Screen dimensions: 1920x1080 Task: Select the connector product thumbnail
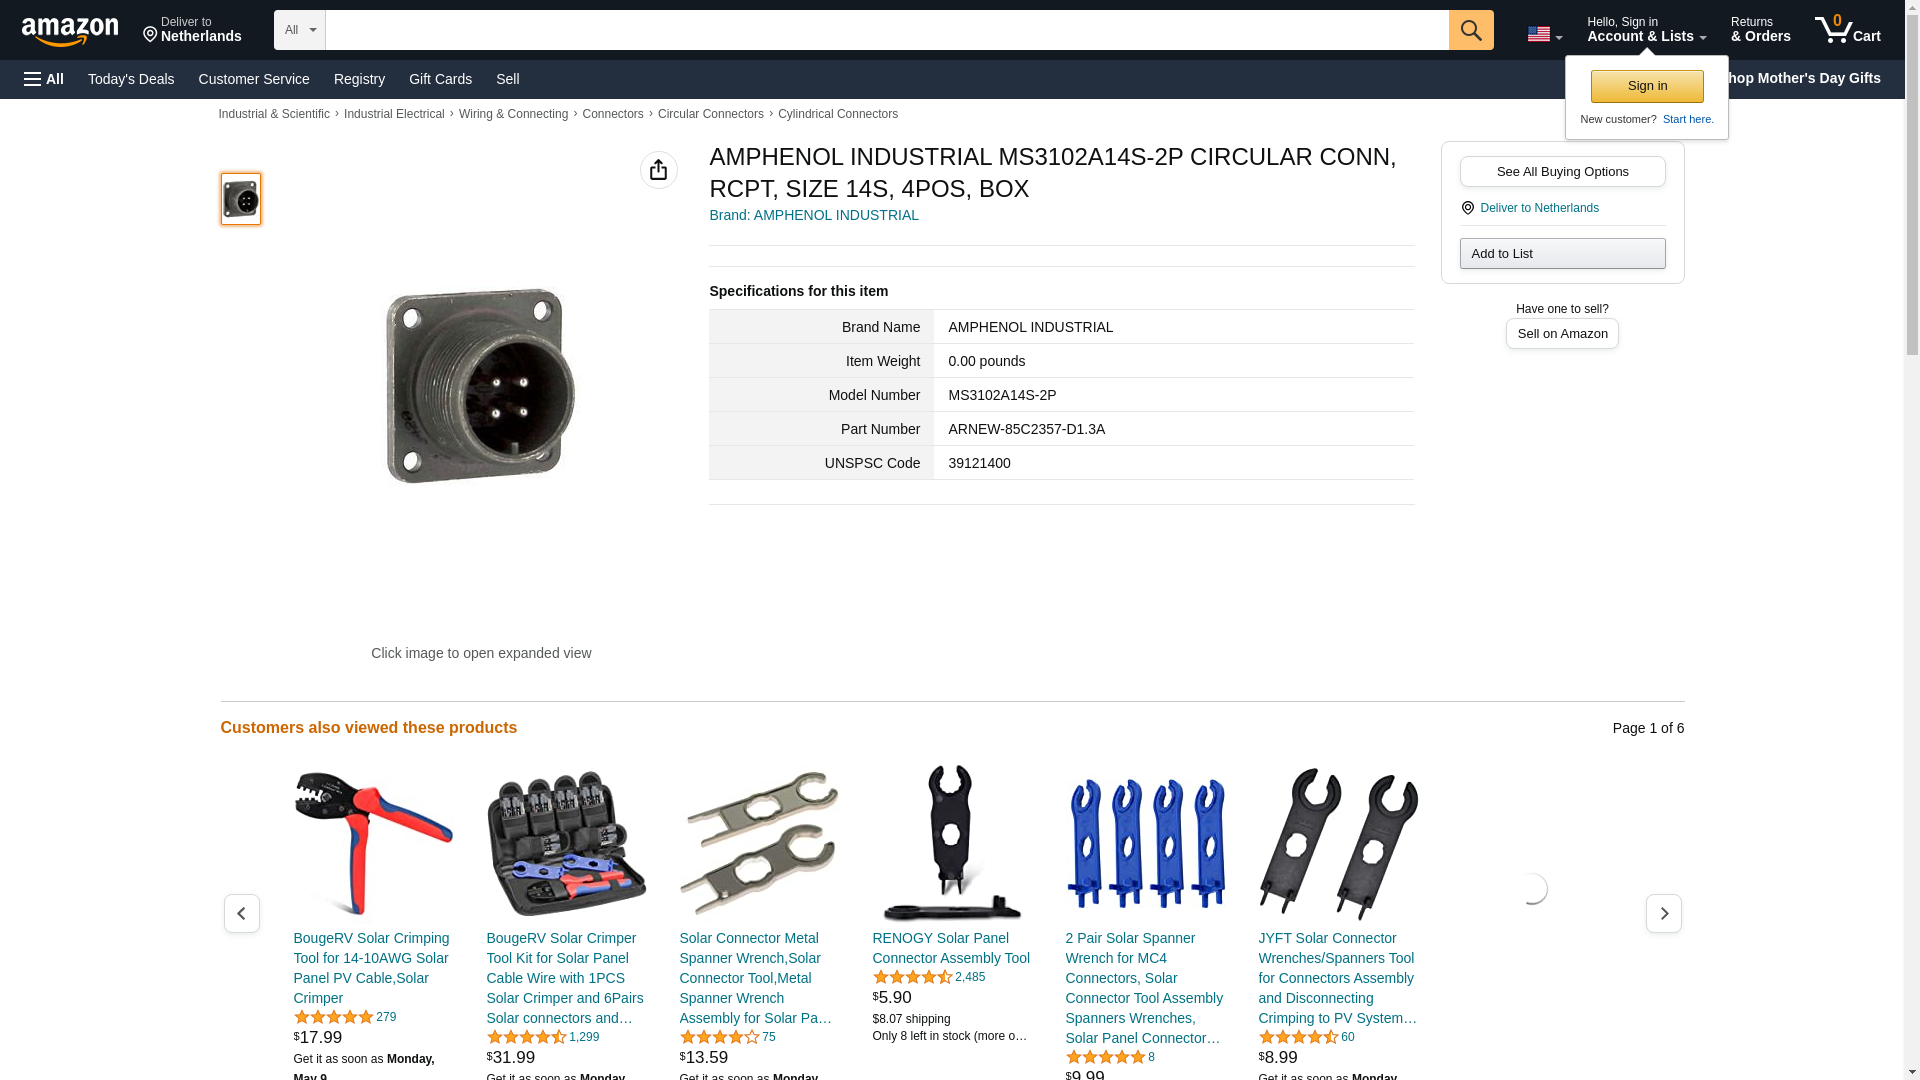(x=241, y=199)
